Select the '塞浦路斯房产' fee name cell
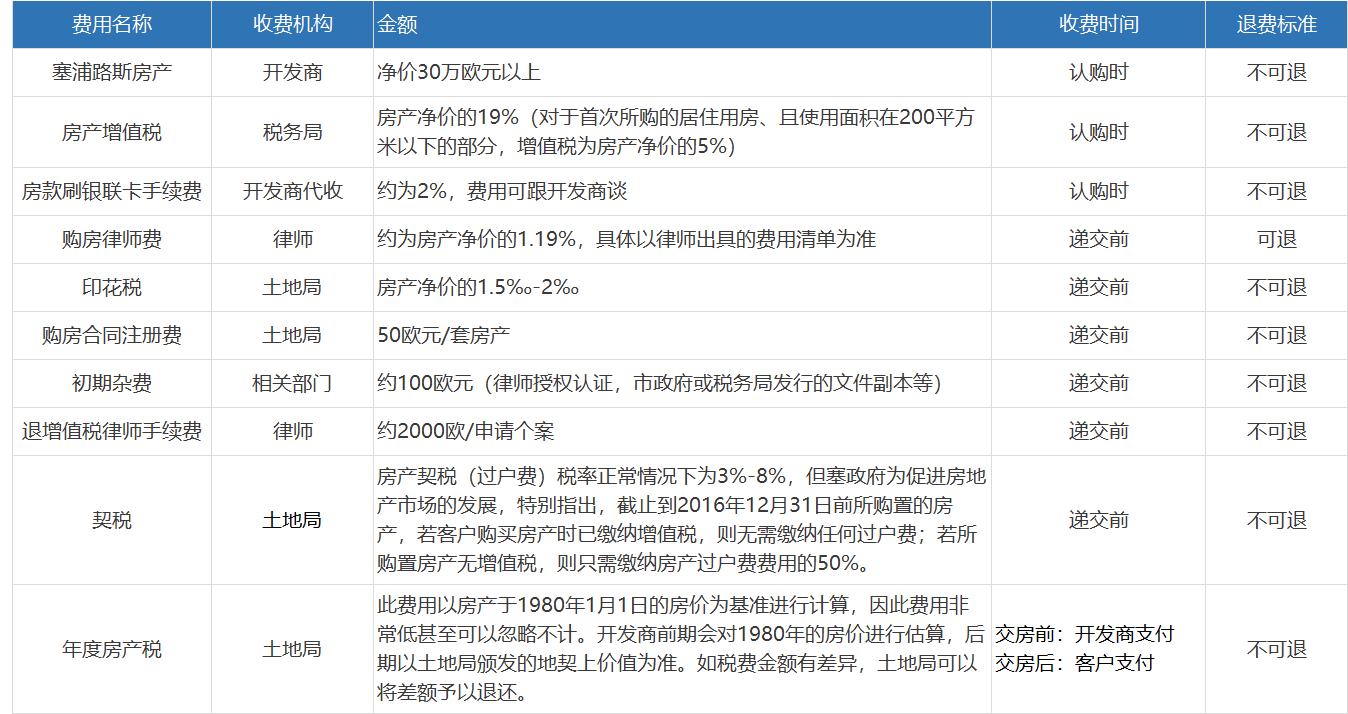The width and height of the screenshot is (1348, 714). (x=112, y=72)
